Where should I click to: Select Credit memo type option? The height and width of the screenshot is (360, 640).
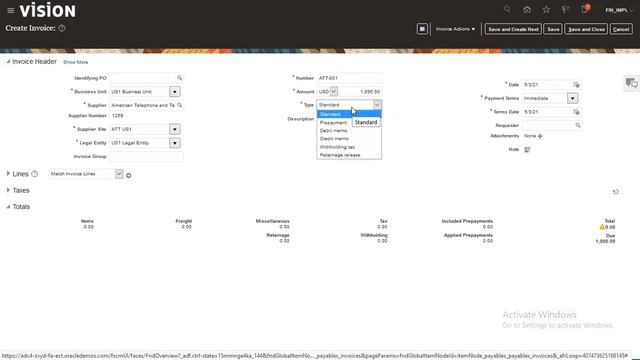click(x=349, y=139)
